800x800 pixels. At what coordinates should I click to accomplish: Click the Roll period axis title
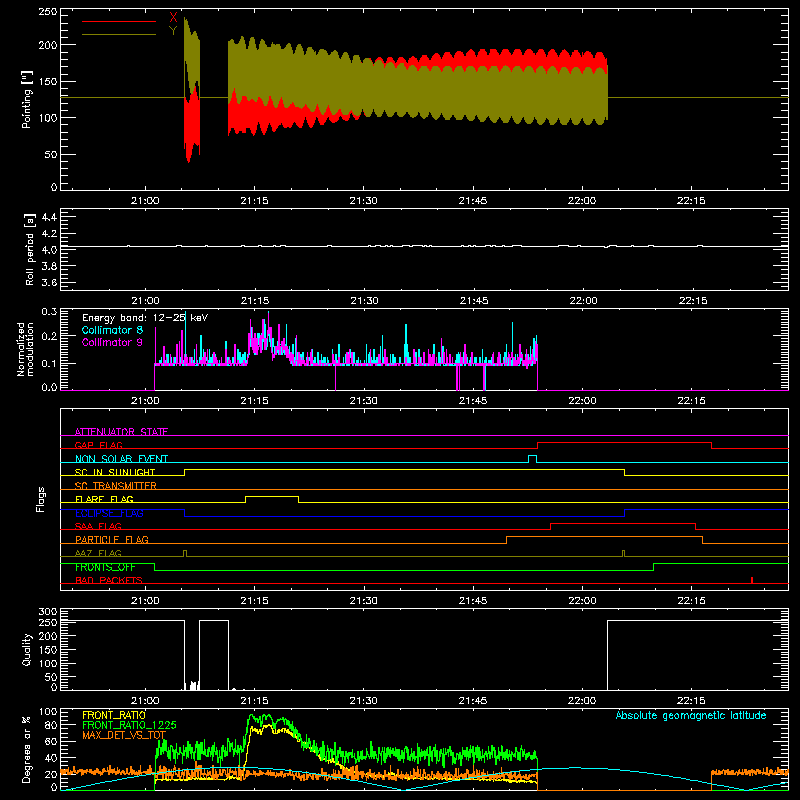pyautogui.click(x=30, y=249)
